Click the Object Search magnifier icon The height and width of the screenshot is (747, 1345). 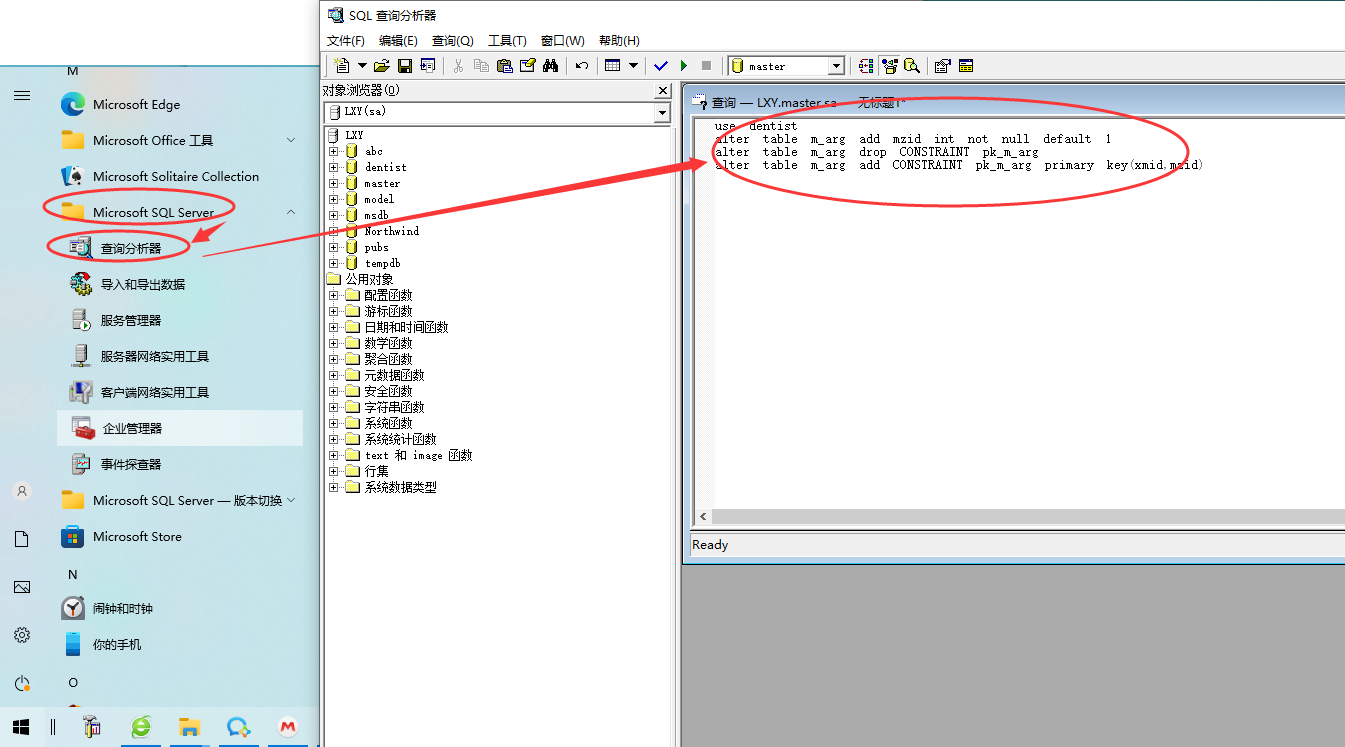(x=912, y=66)
